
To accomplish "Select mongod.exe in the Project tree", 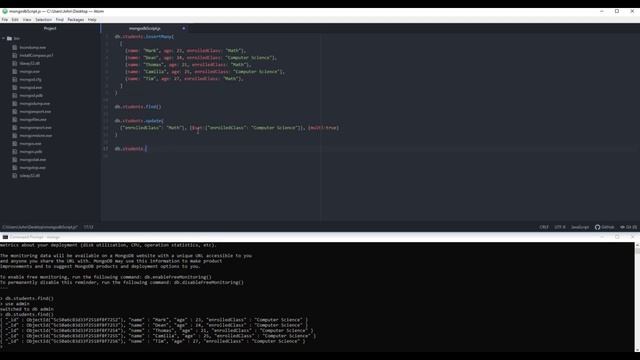I will 31,87.
